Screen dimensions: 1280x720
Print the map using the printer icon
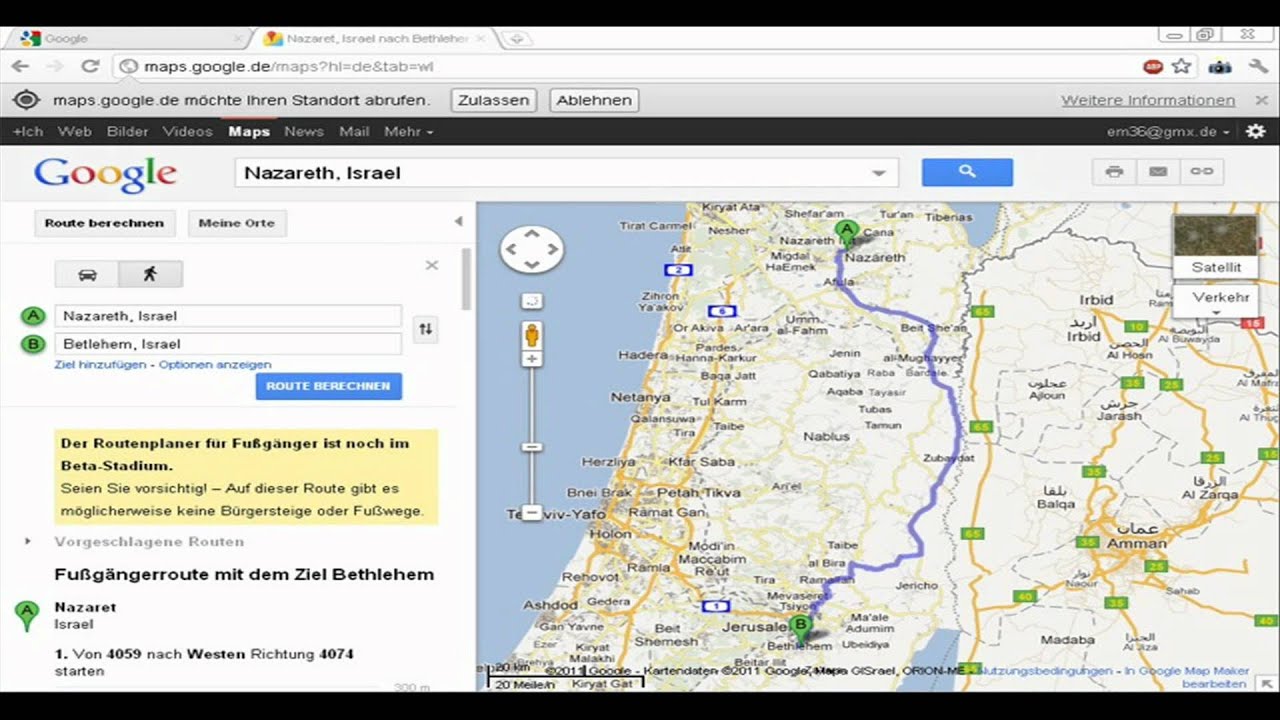click(1114, 172)
